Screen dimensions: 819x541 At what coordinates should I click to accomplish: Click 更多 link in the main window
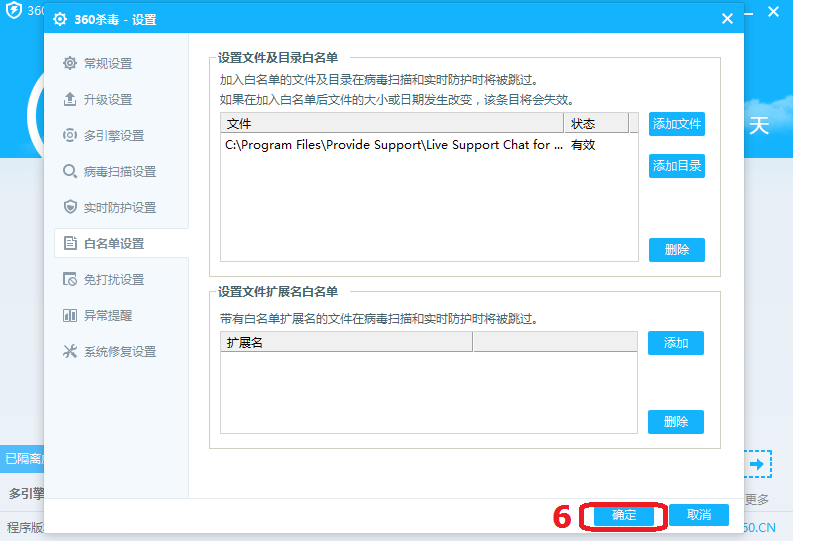[757, 500]
